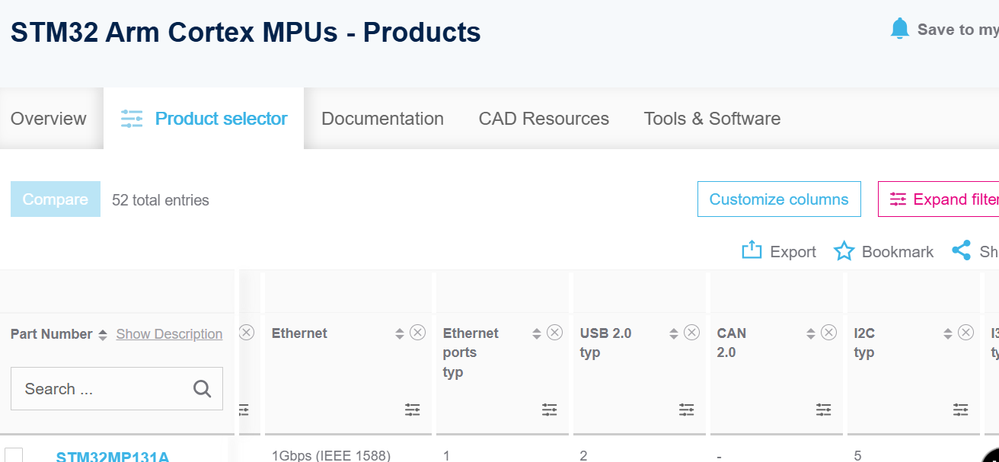Image resolution: width=999 pixels, height=462 pixels.
Task: Remove the USB 2.0 typ column
Action: click(x=692, y=333)
